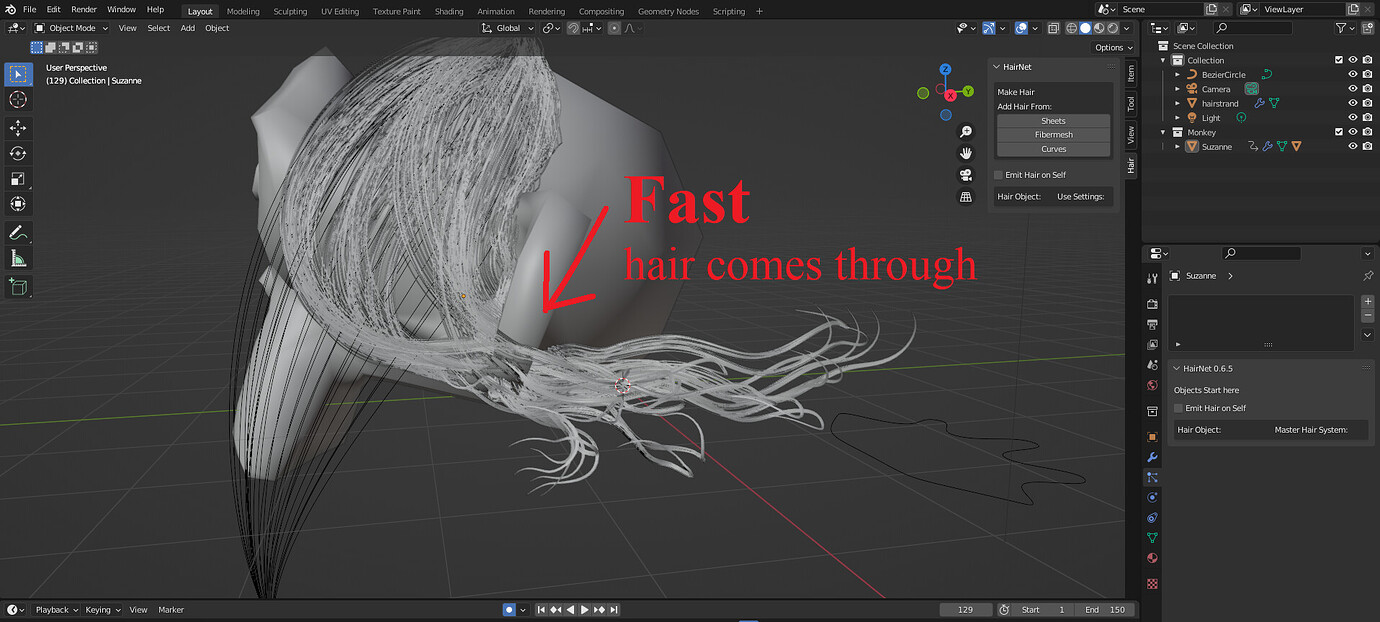Switch to Geometry Nodes workspace tab

click(x=668, y=11)
